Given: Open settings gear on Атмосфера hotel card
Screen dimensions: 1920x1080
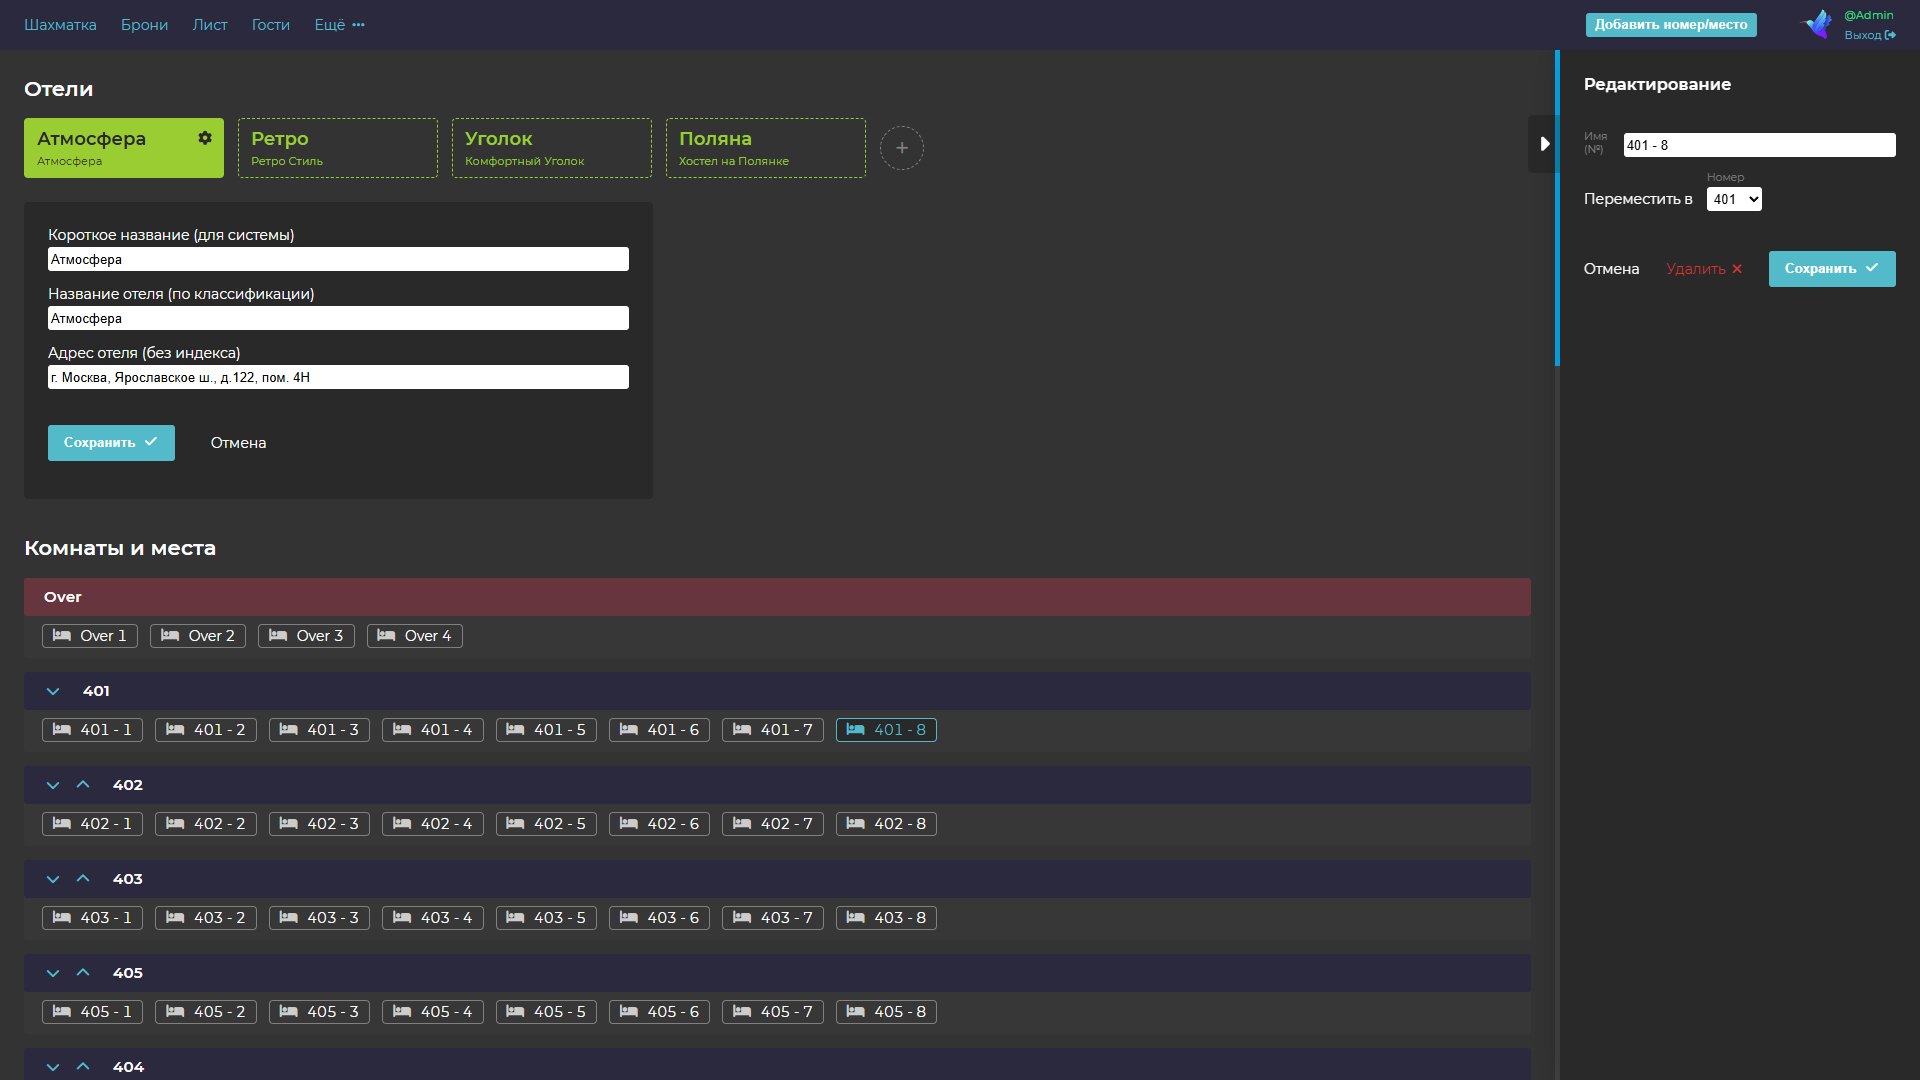Looking at the screenshot, I should point(205,138).
